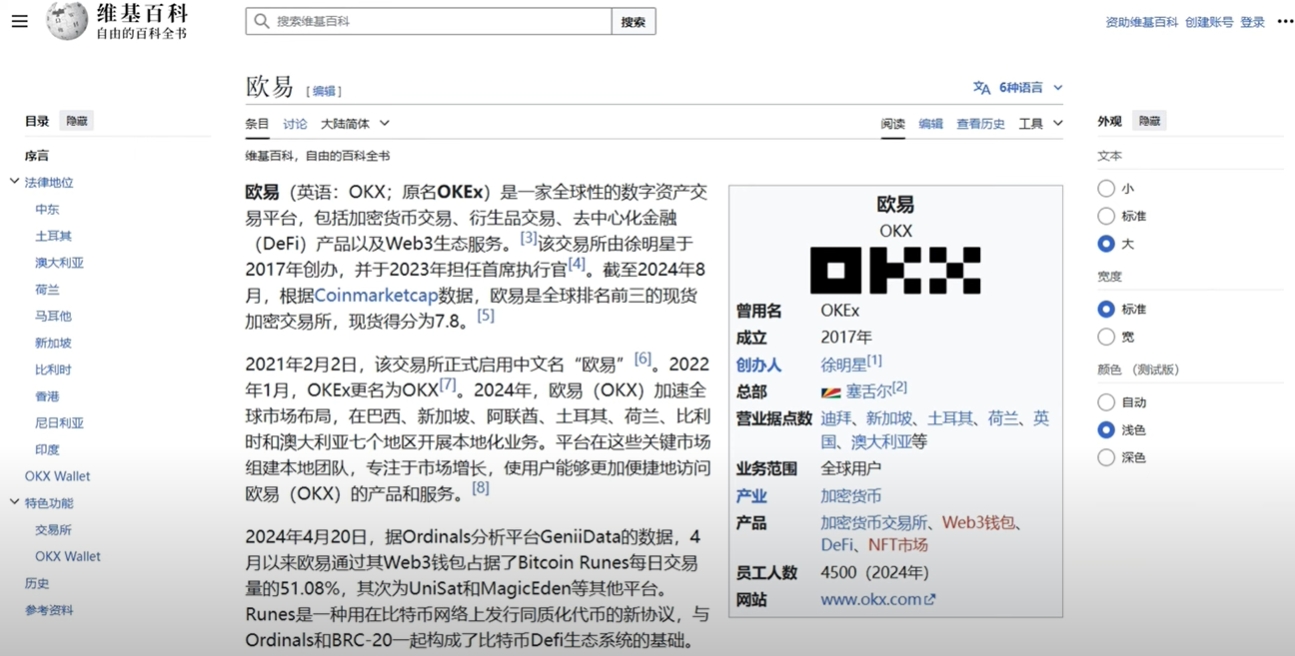1295x656 pixels.
Task: Click the OKX logo image in infobox
Action: tap(895, 270)
